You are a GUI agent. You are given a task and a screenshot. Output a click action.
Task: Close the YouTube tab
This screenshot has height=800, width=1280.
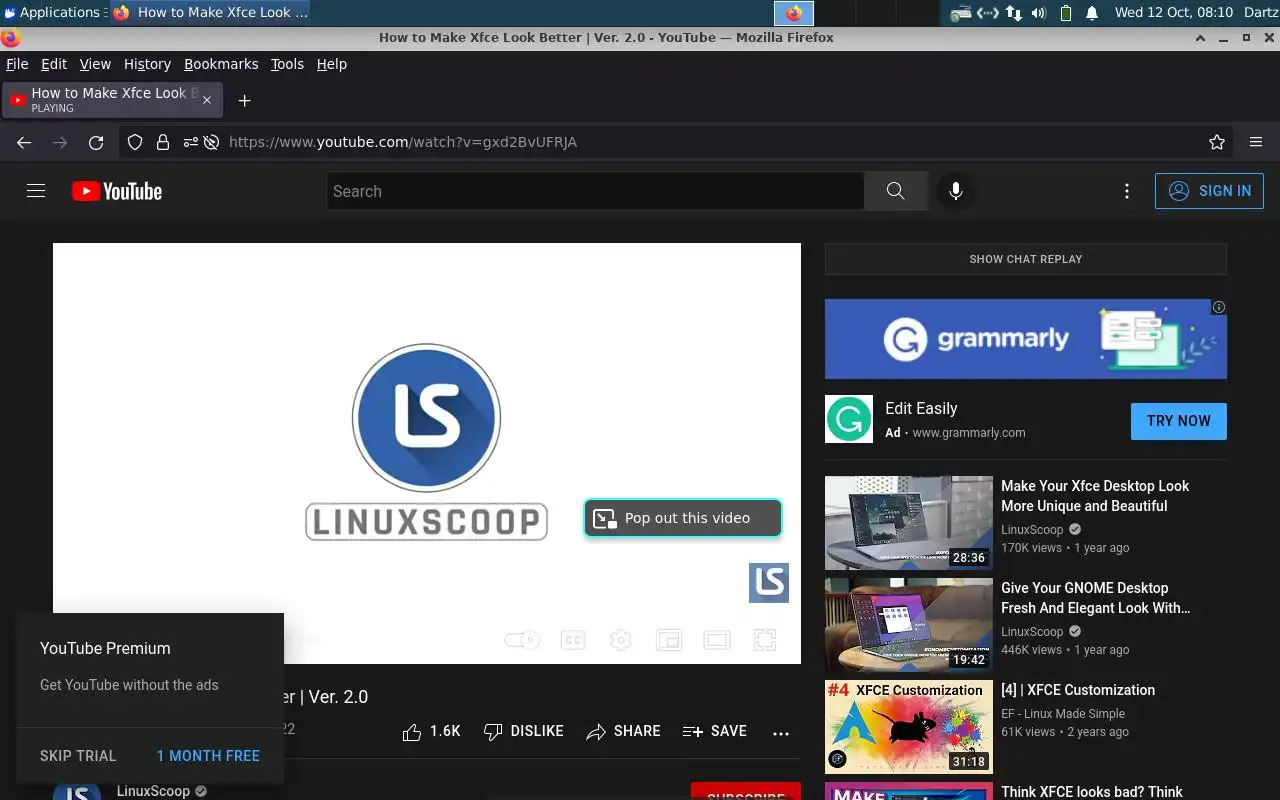click(x=207, y=100)
